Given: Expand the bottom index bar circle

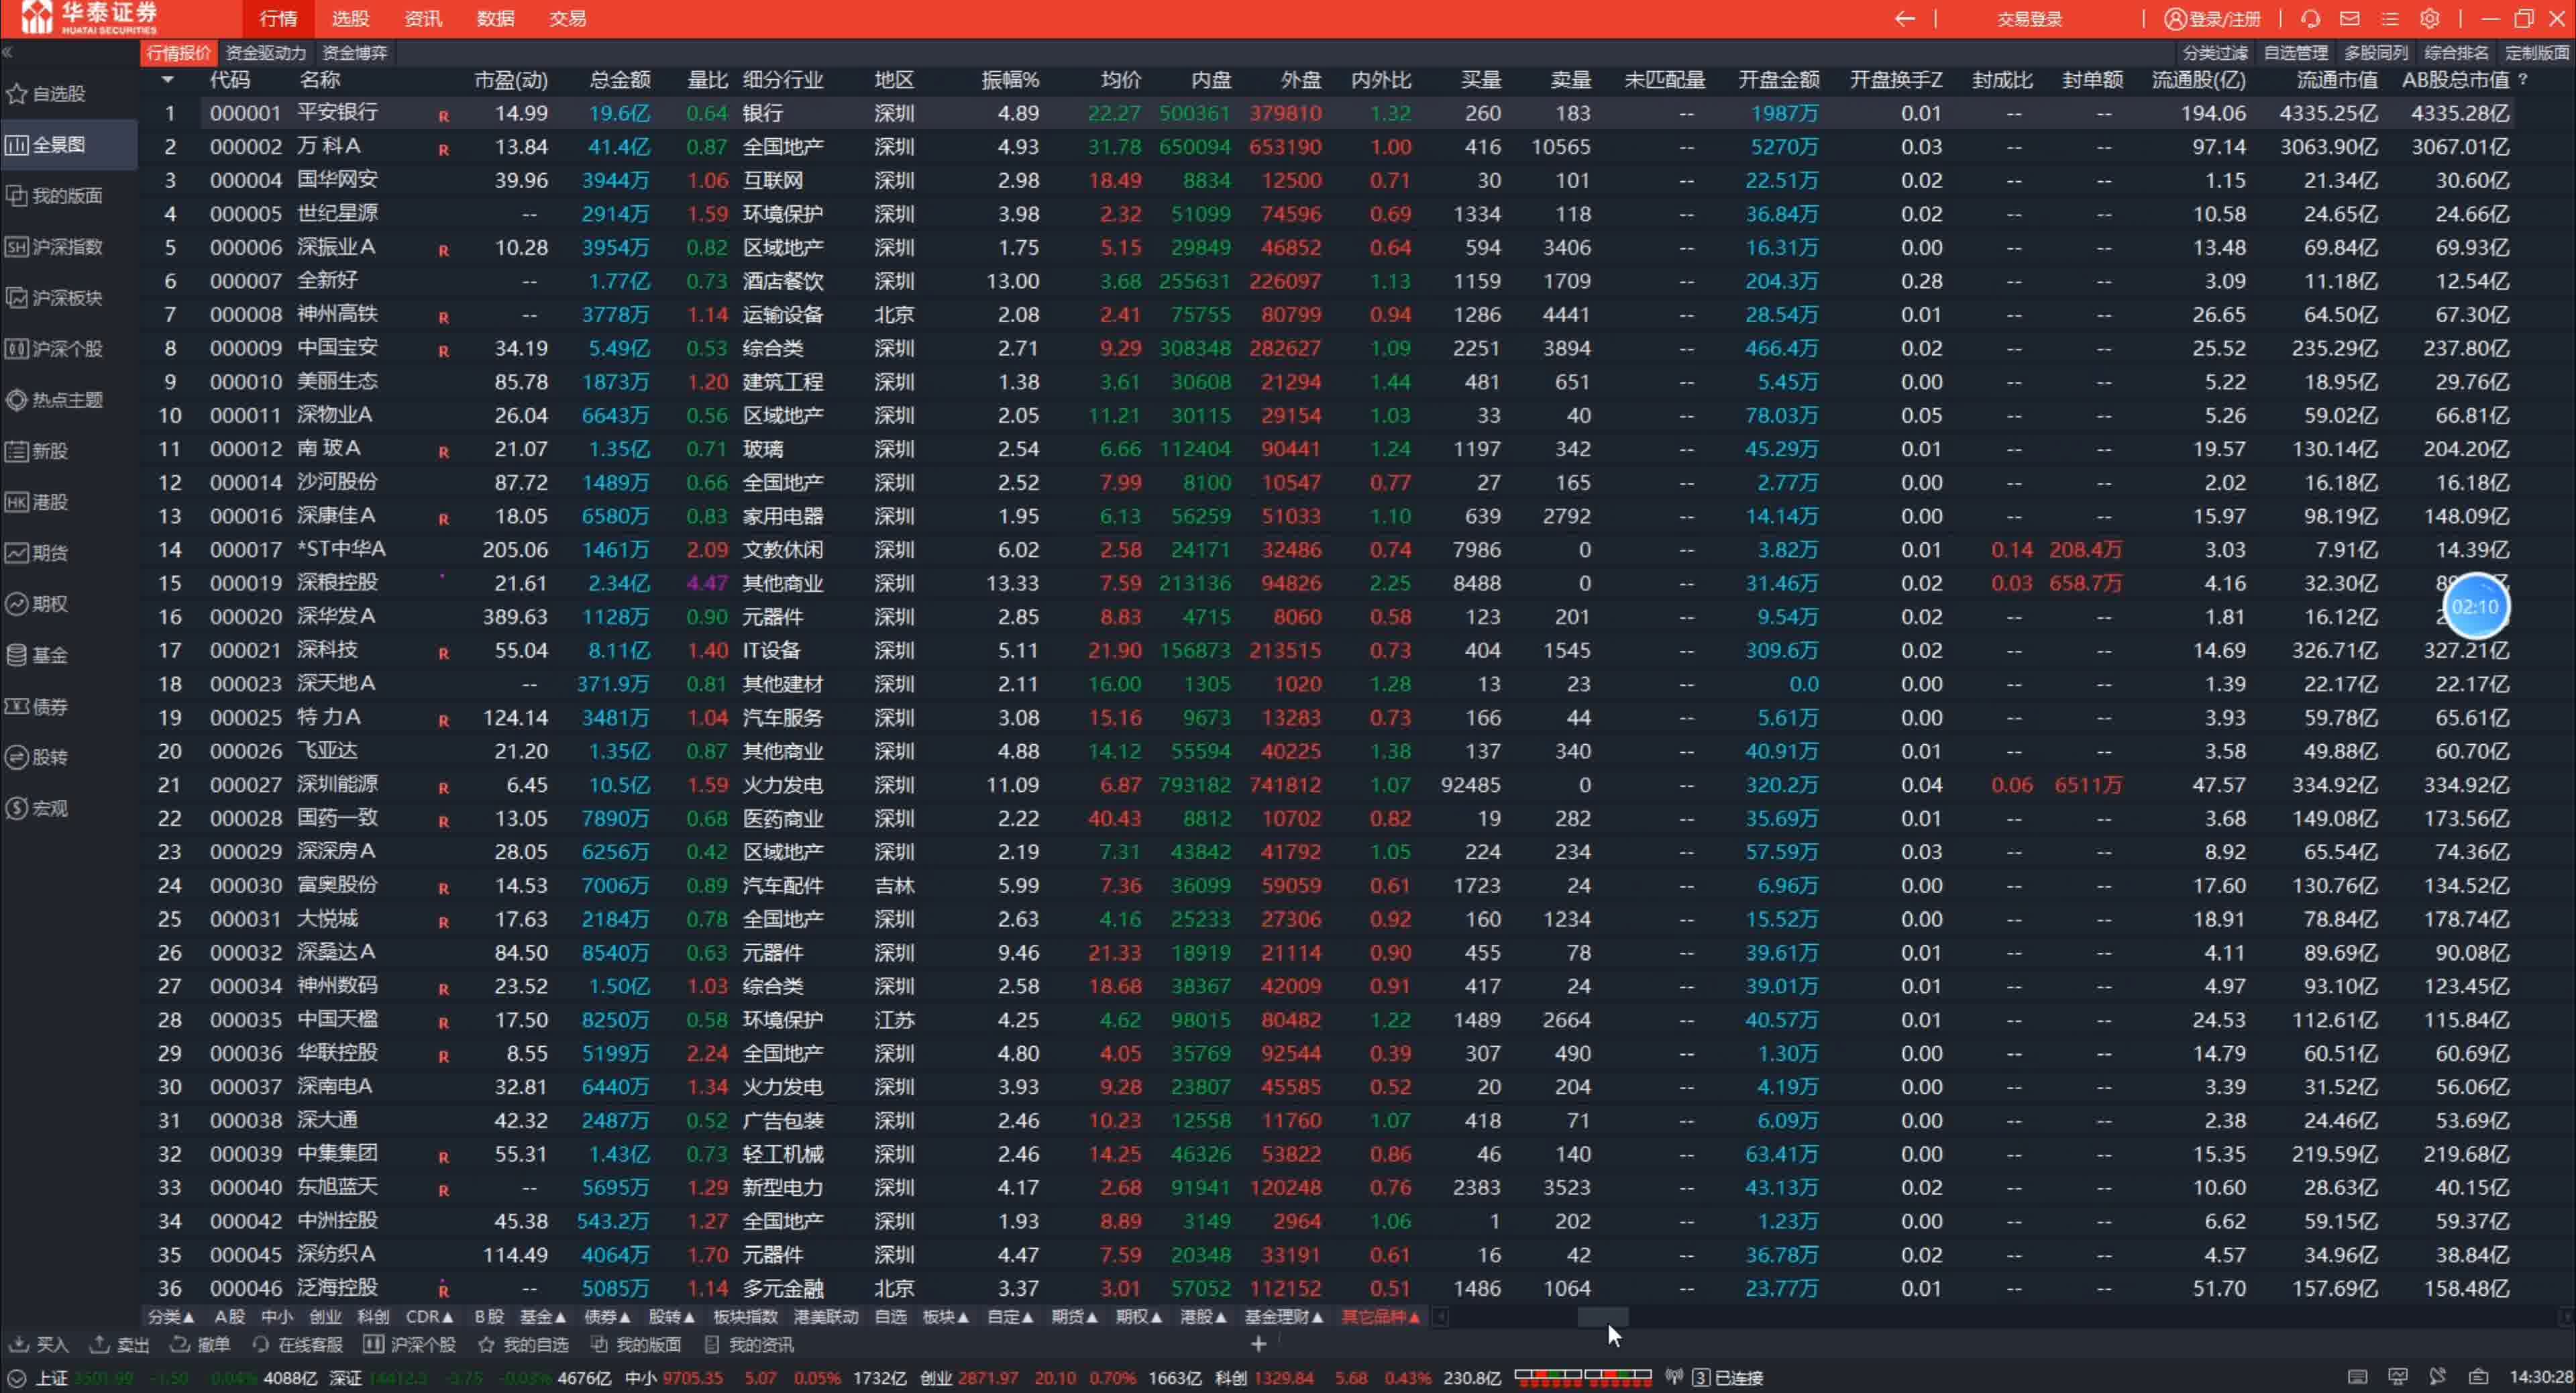Looking at the screenshot, I should [x=17, y=1378].
